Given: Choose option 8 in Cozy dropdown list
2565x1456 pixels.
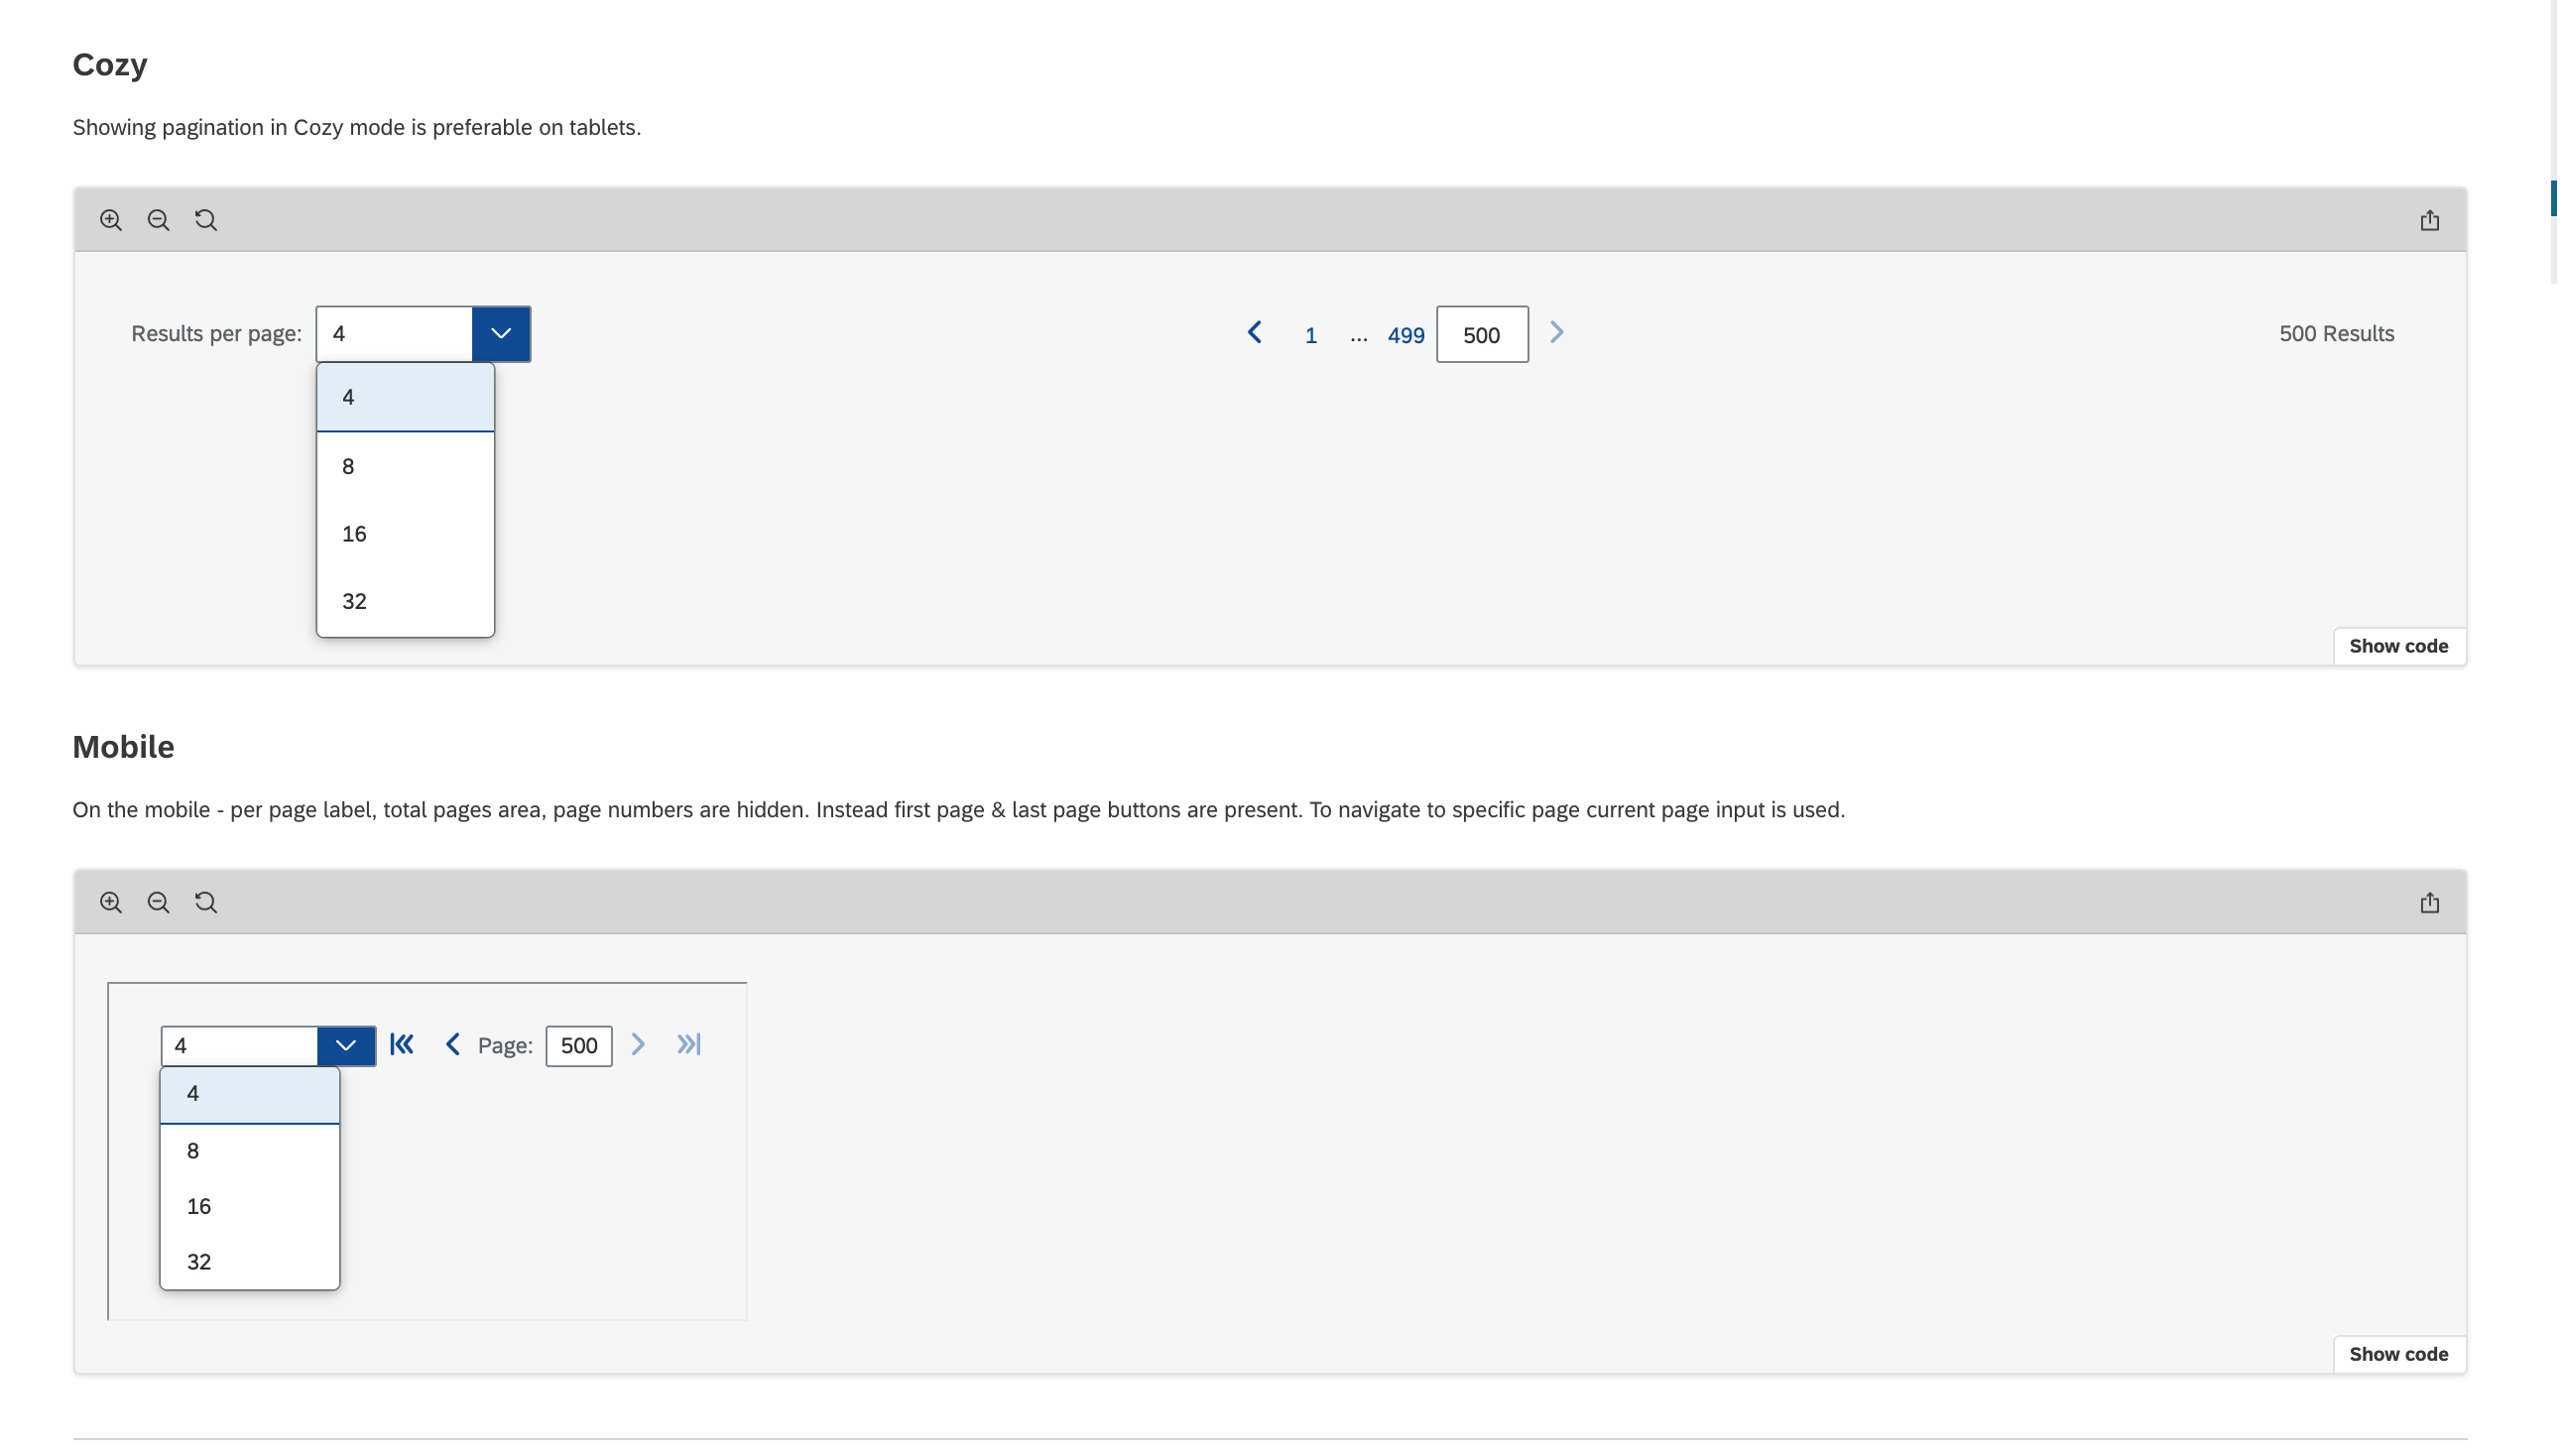Looking at the screenshot, I should 405,467.
